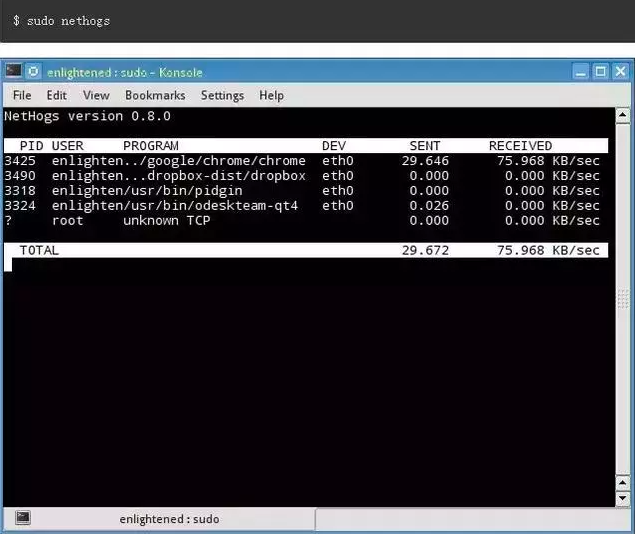Open the Help menu
Screen dimensions: 635x534
(271, 96)
